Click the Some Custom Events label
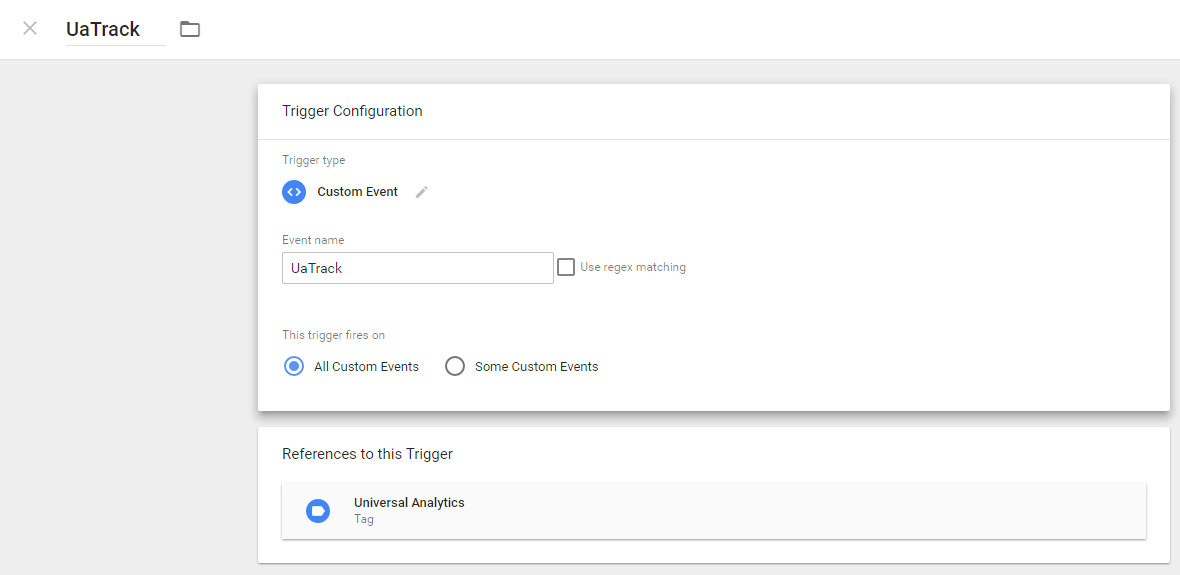This screenshot has height=575, width=1180. point(537,367)
